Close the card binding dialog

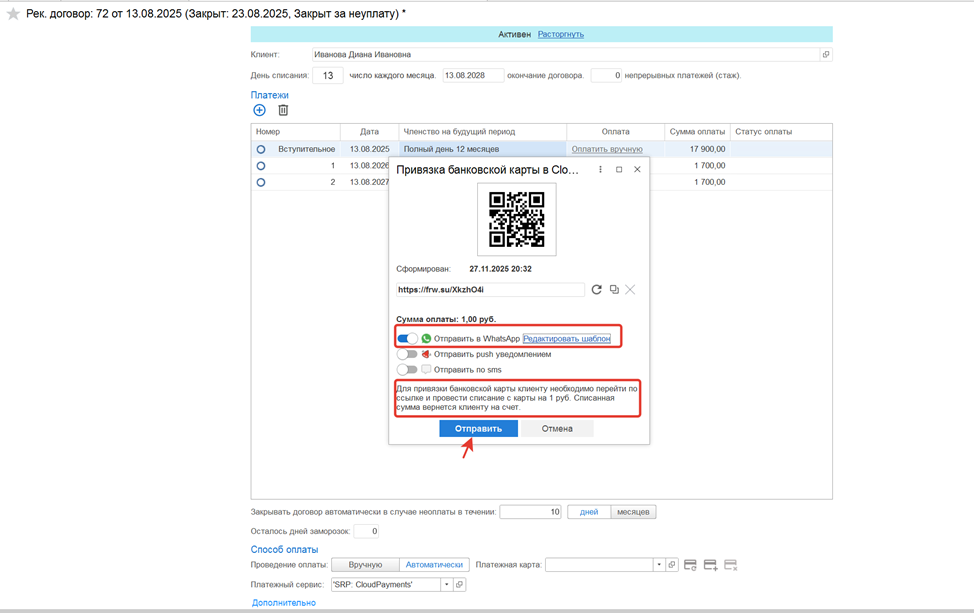(x=637, y=170)
